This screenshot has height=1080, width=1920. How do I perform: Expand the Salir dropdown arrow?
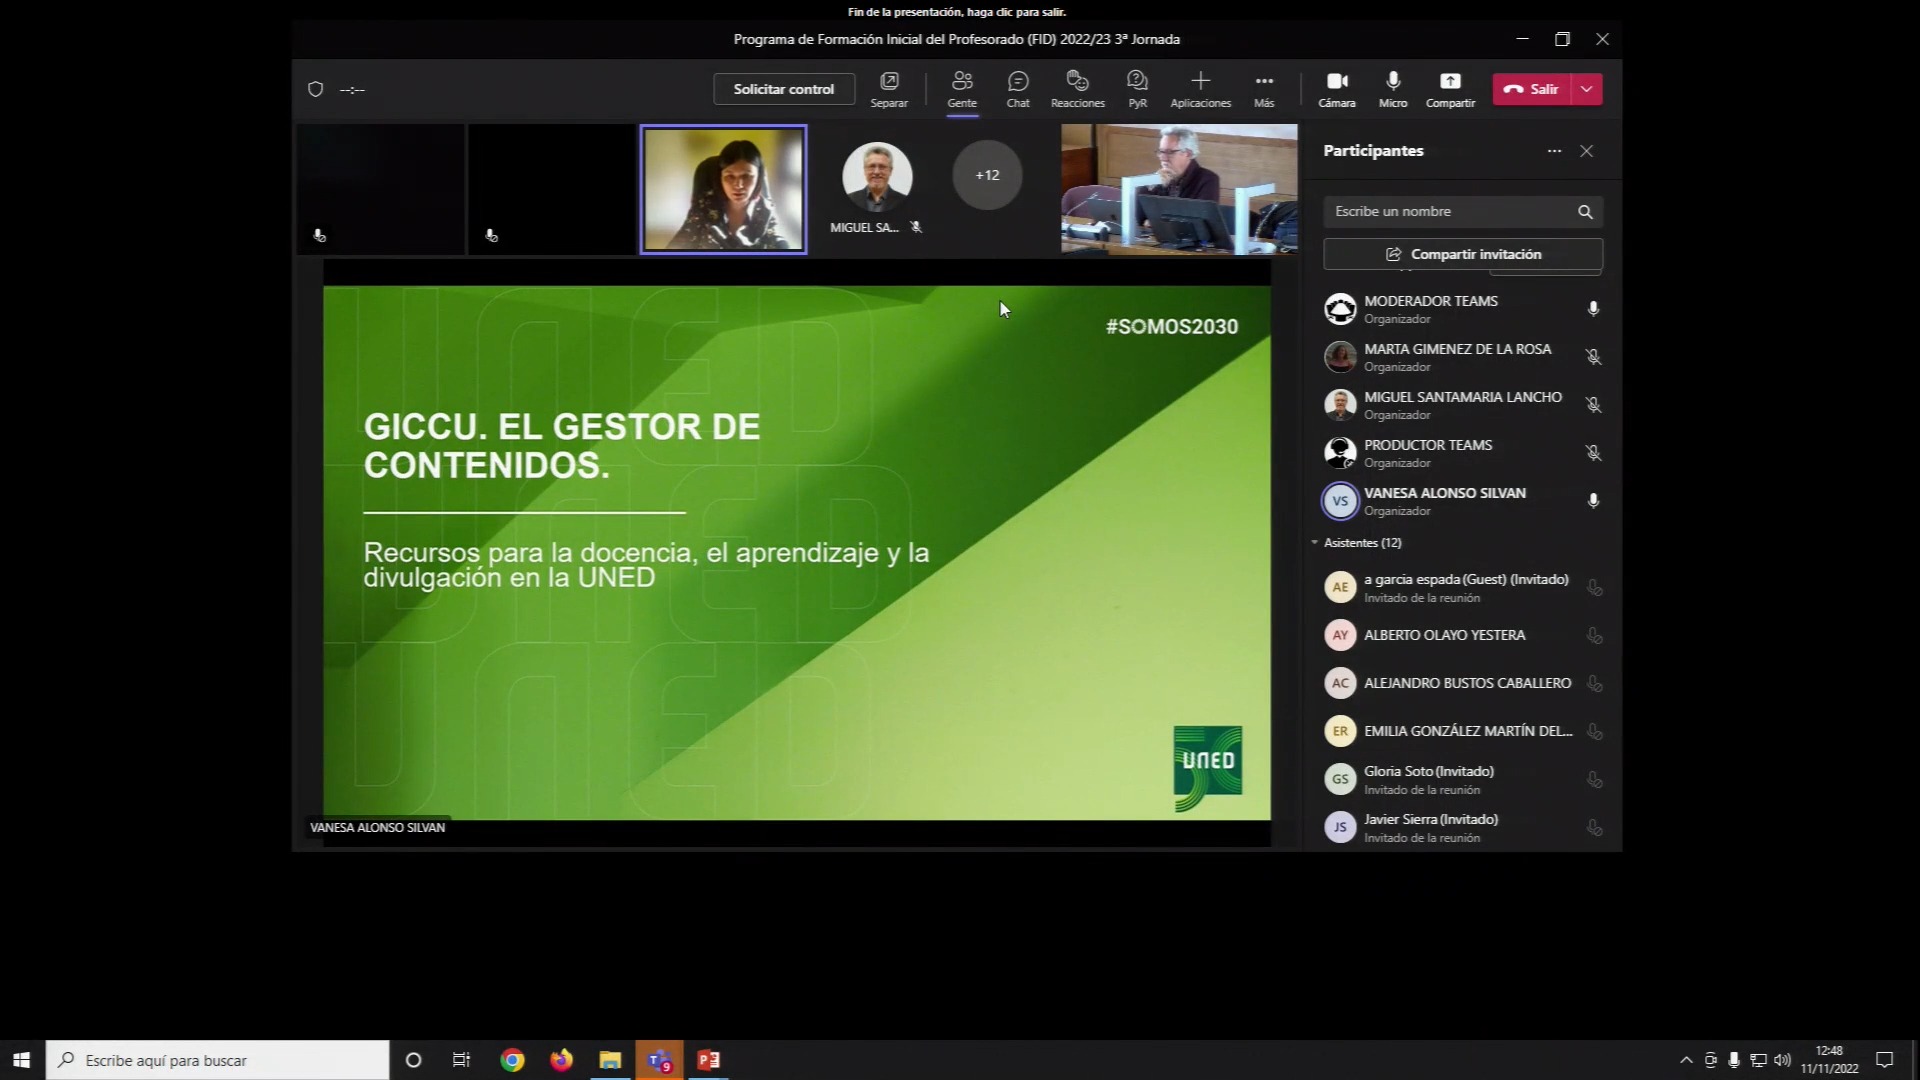[1587, 89]
